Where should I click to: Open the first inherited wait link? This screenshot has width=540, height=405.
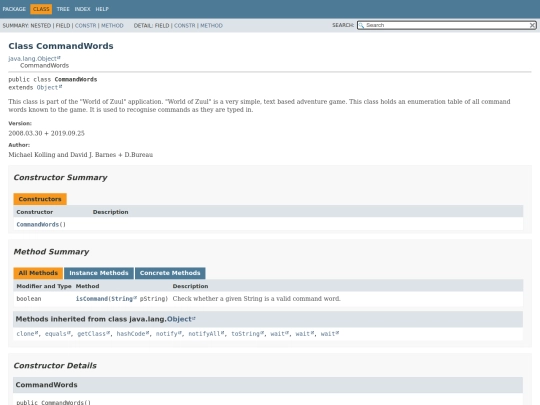pos(279,334)
